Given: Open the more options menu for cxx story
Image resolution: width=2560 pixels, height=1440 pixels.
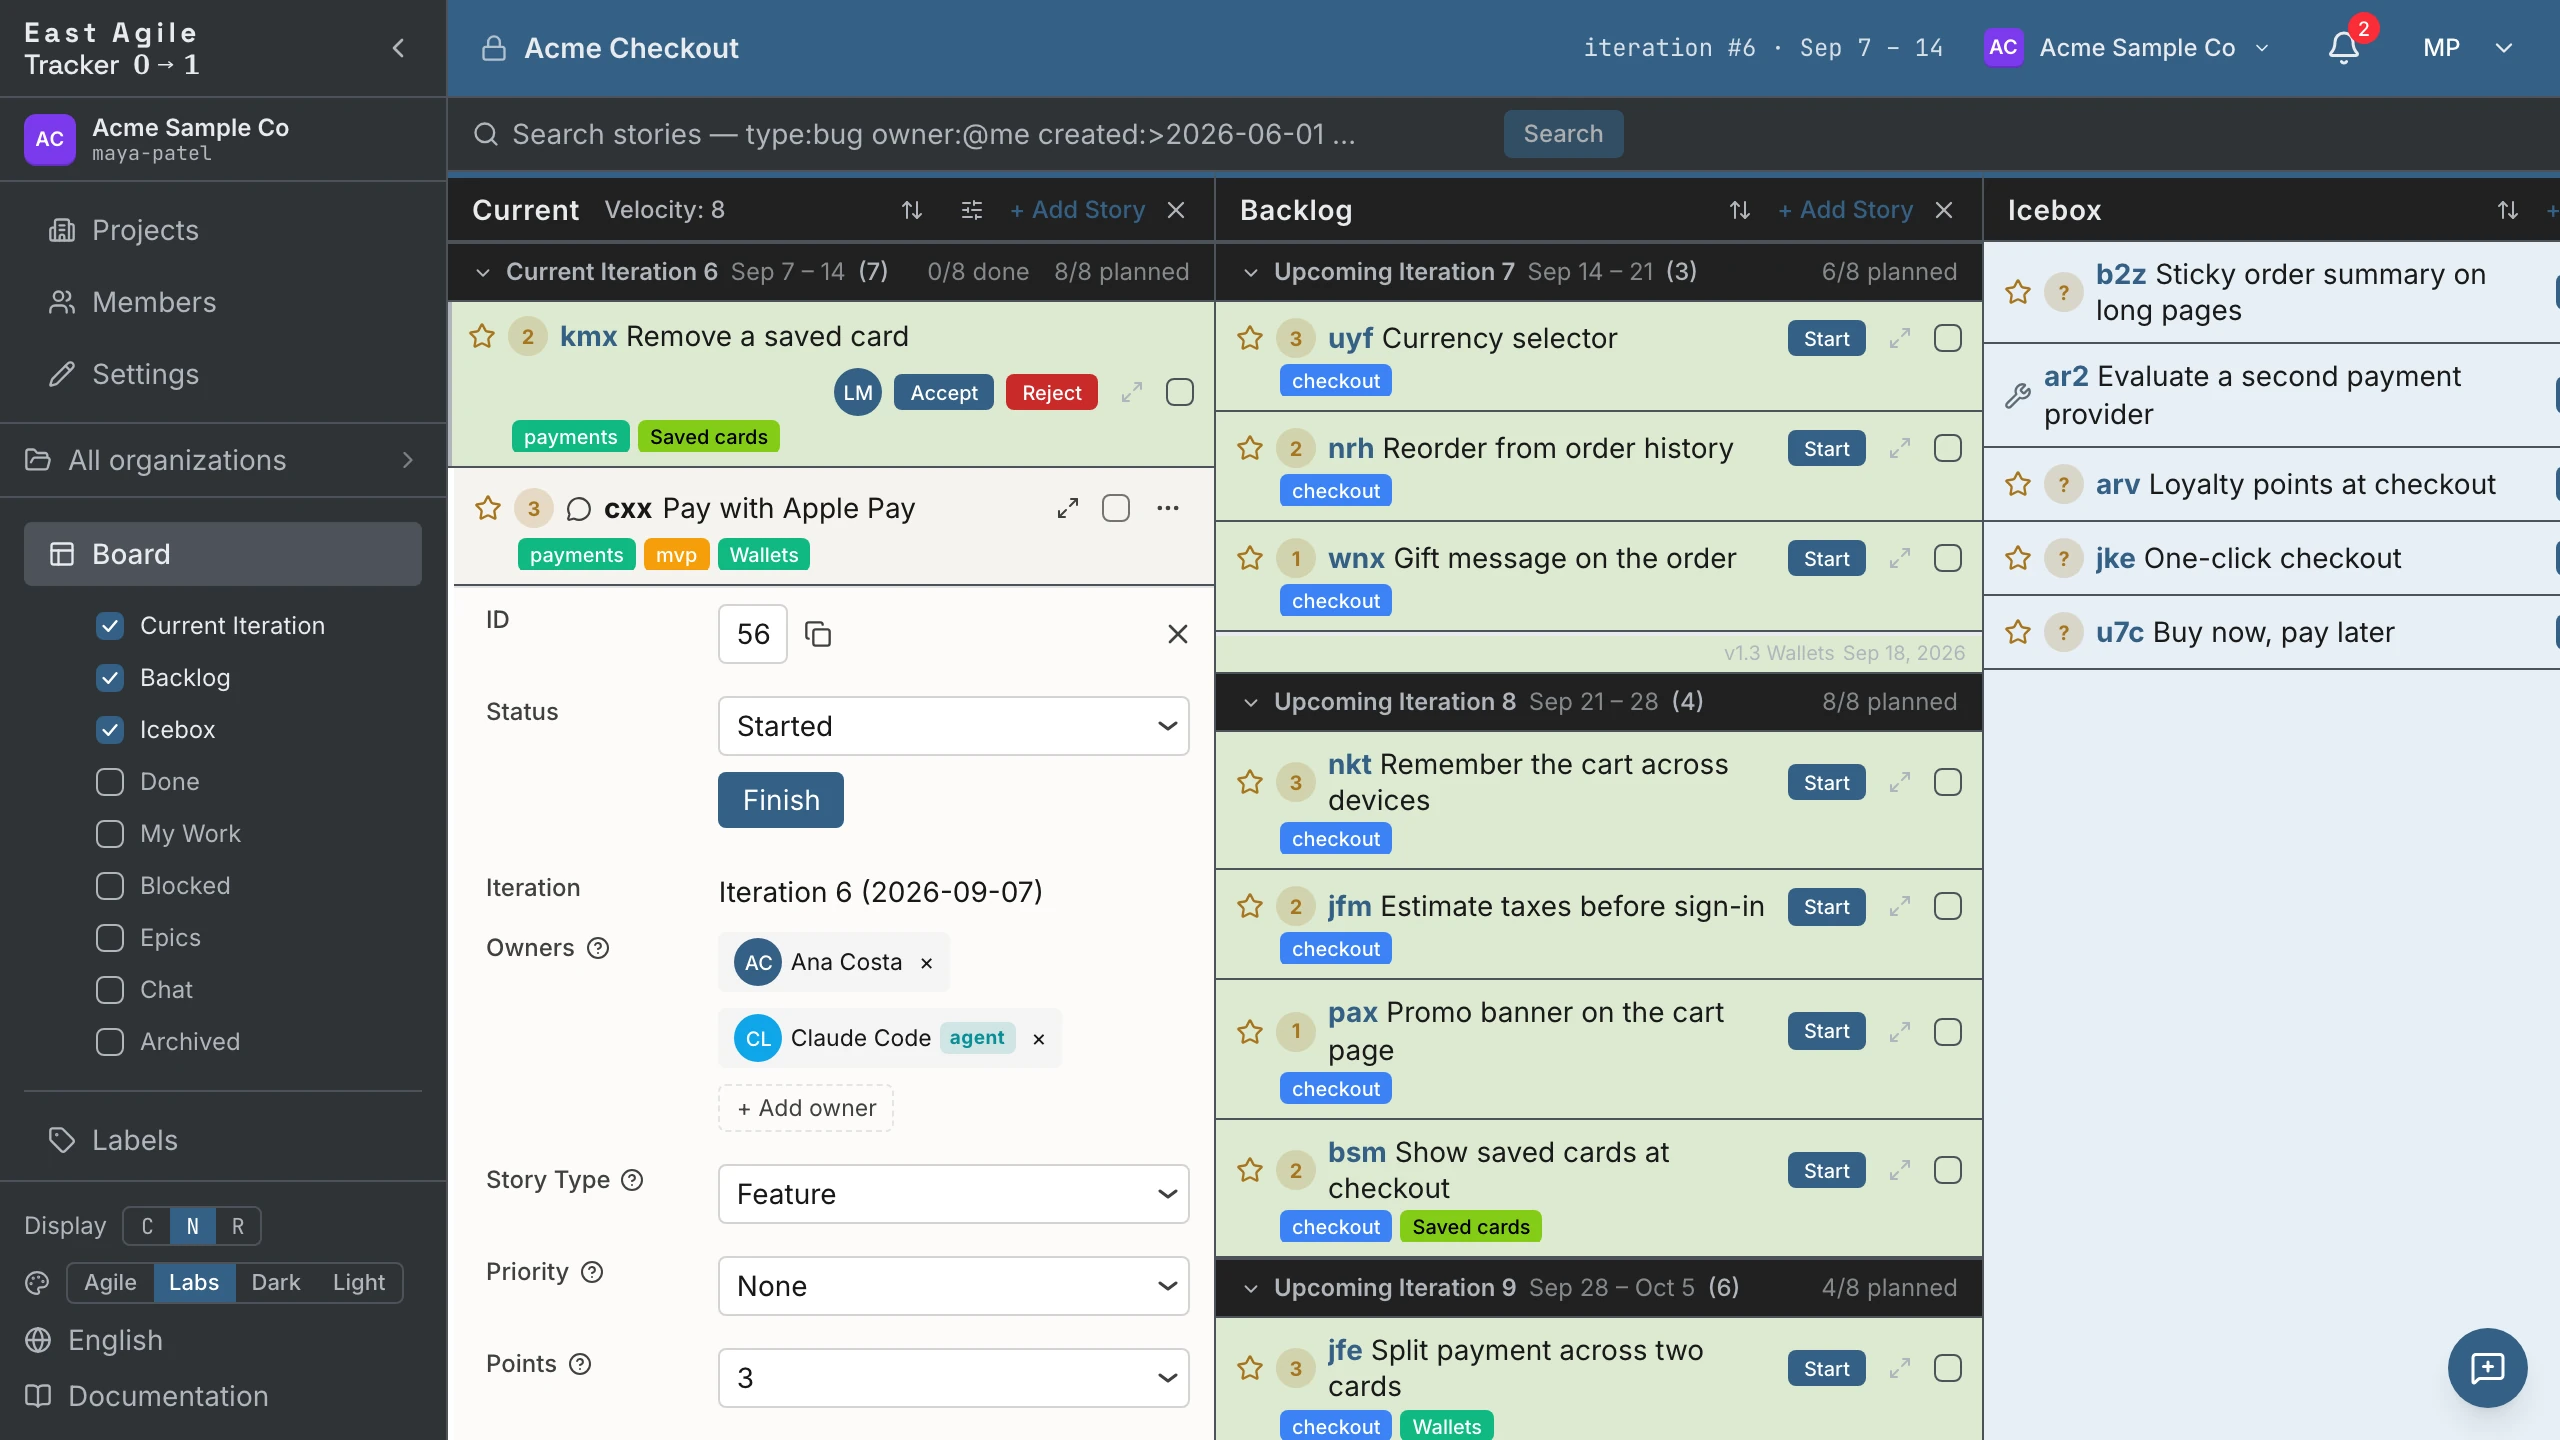Looking at the screenshot, I should pos(1168,508).
